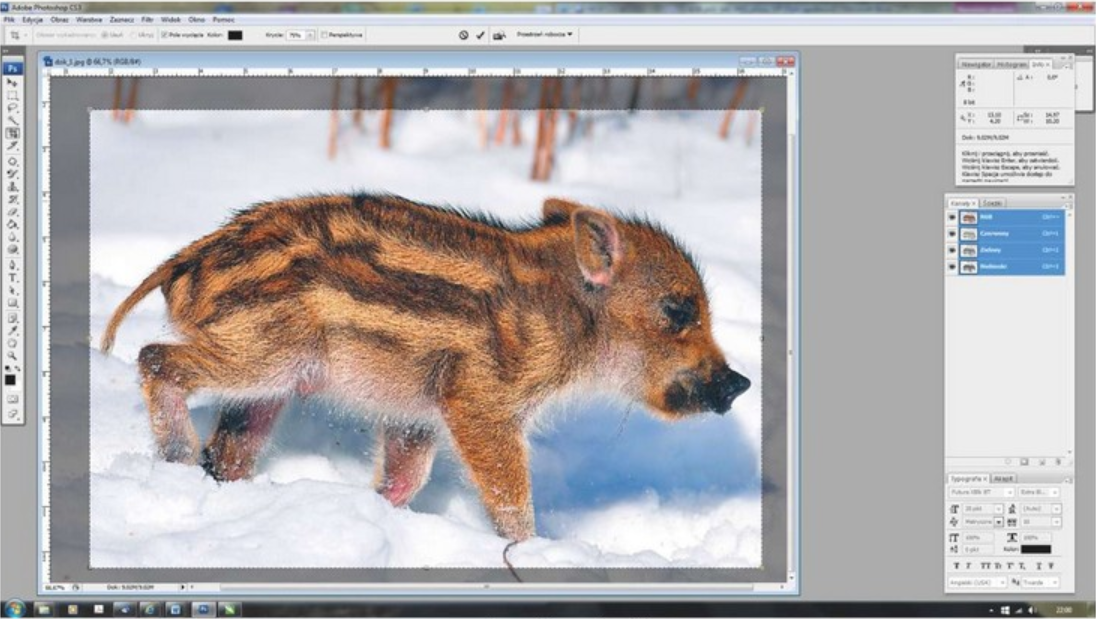Click the crop shield Kolor swatch
Viewport: 1096px width, 619px height.
point(235,35)
